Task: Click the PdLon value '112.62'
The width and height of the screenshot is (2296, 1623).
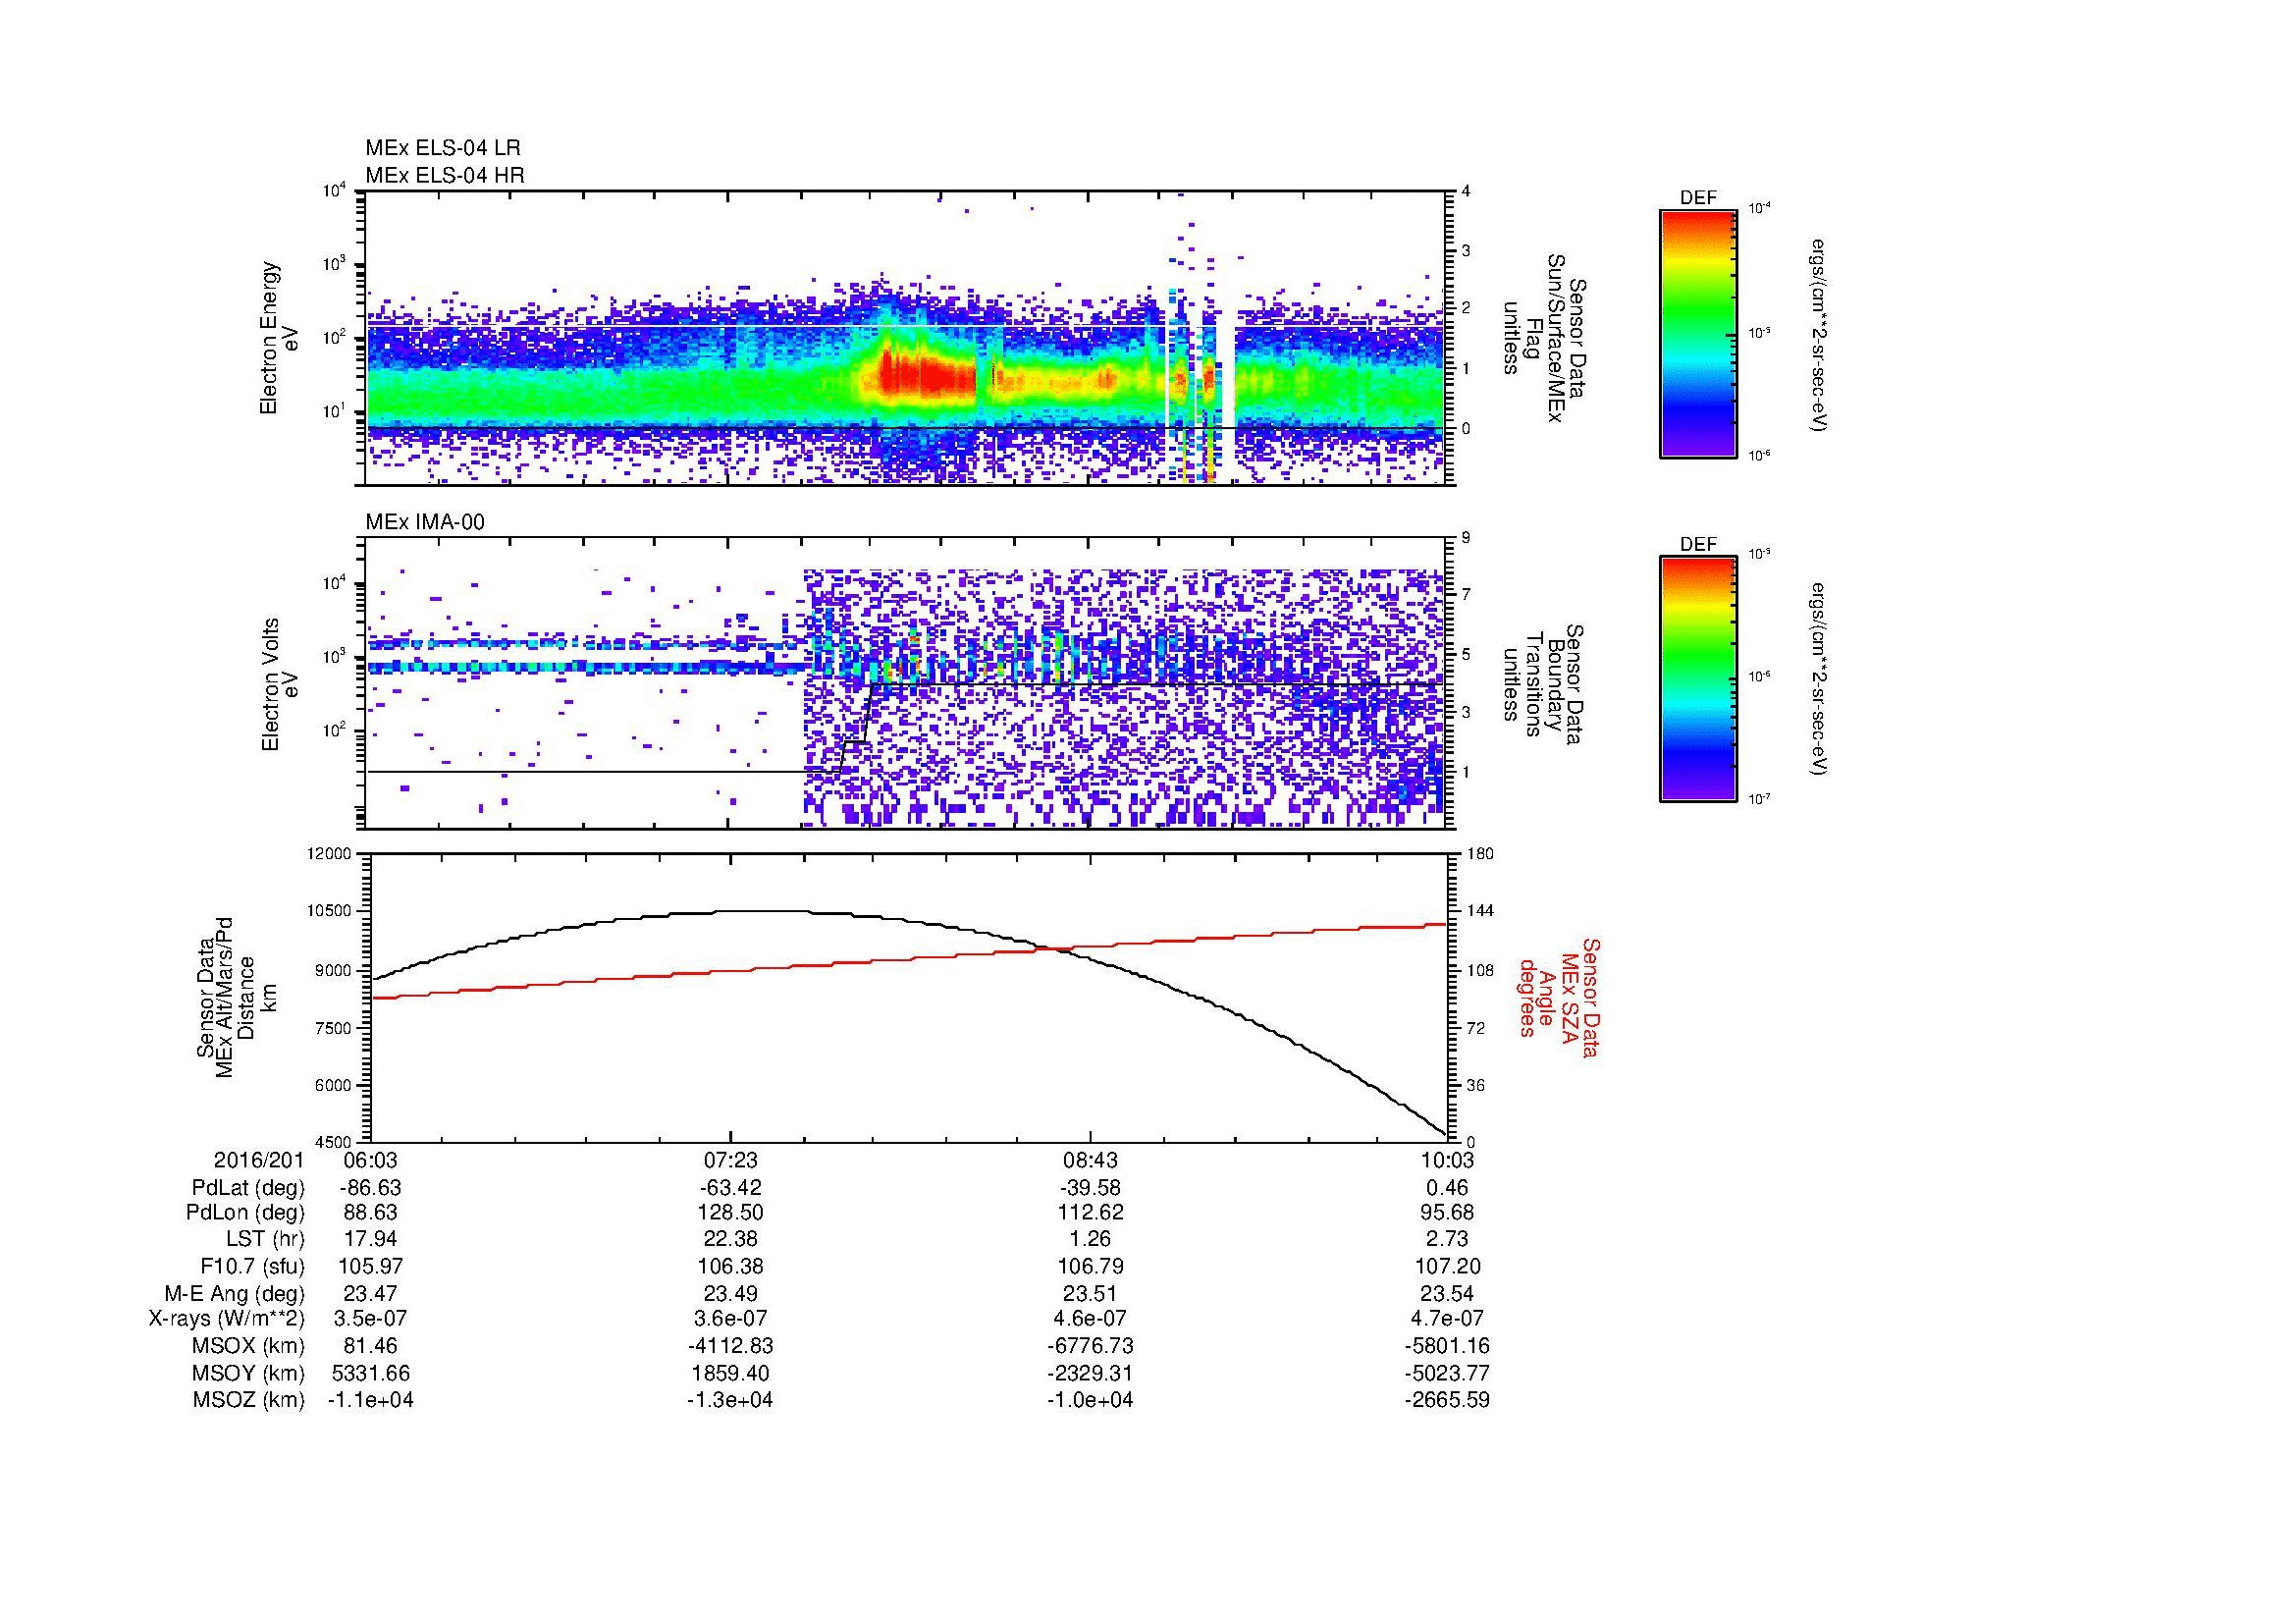Action: (1089, 1212)
